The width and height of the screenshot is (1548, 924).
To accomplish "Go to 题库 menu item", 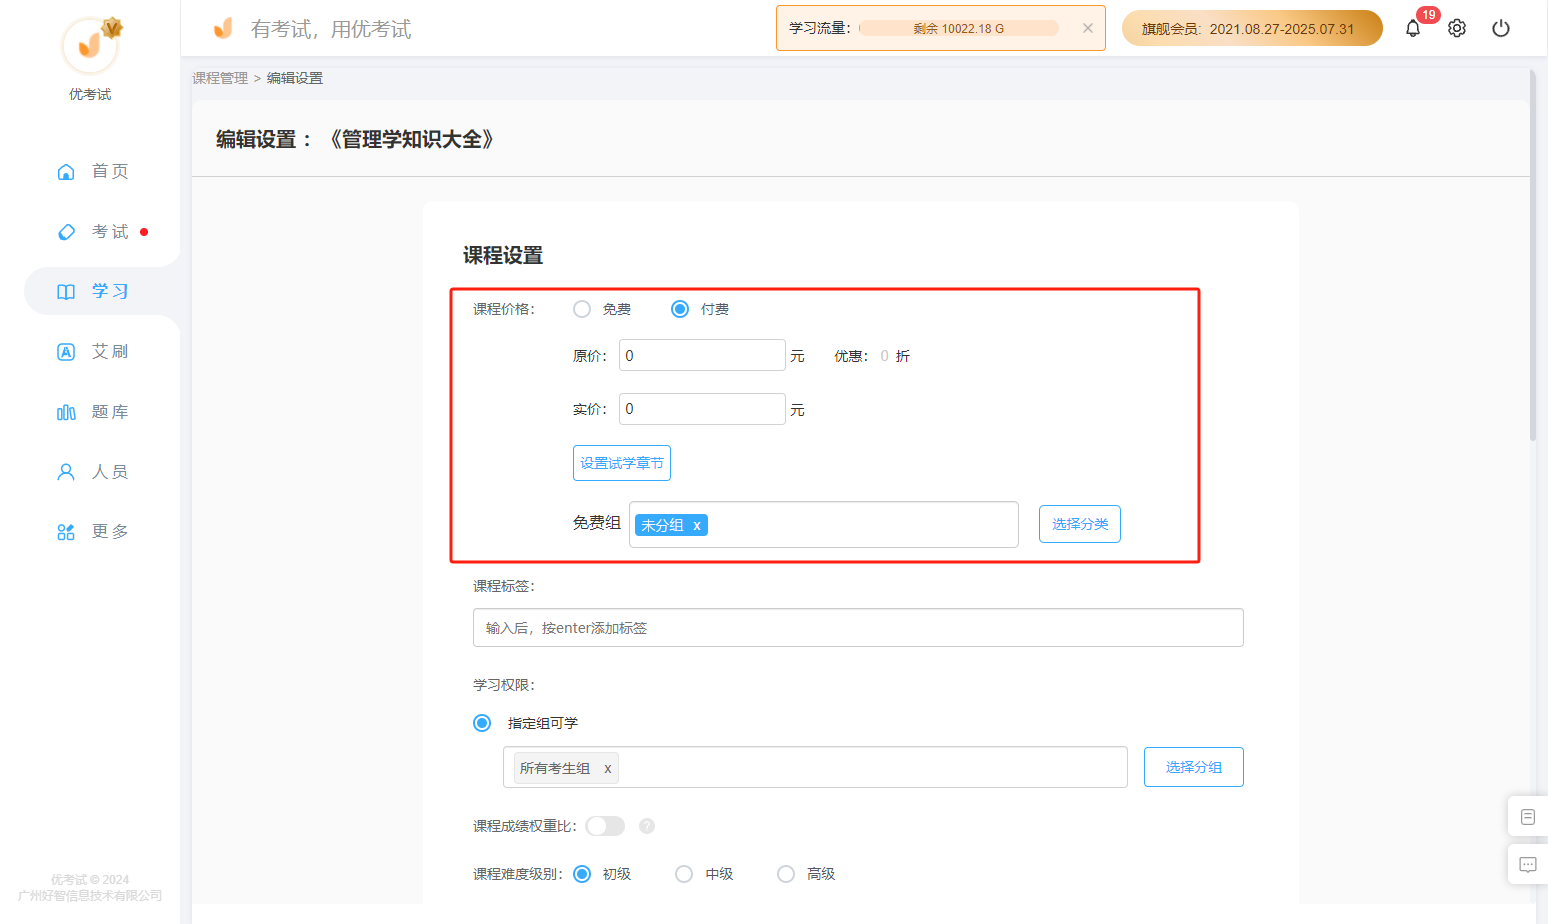I will (x=110, y=412).
